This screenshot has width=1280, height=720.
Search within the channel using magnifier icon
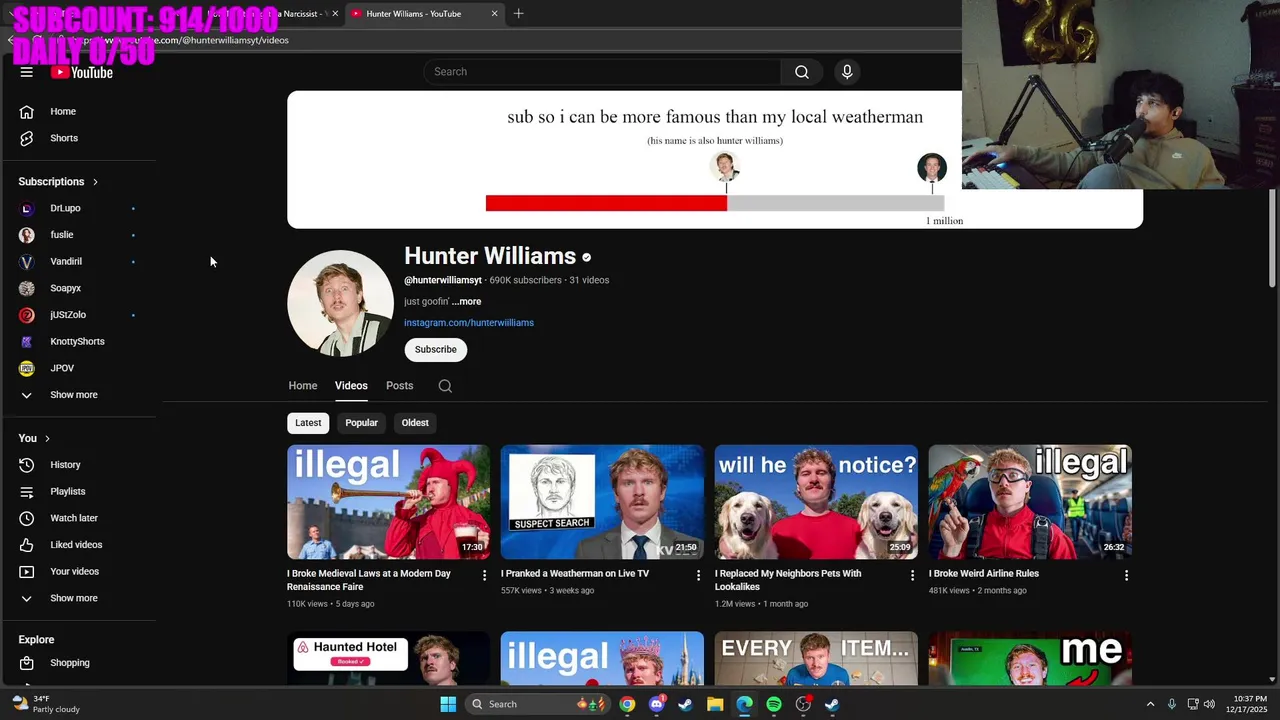pos(445,386)
